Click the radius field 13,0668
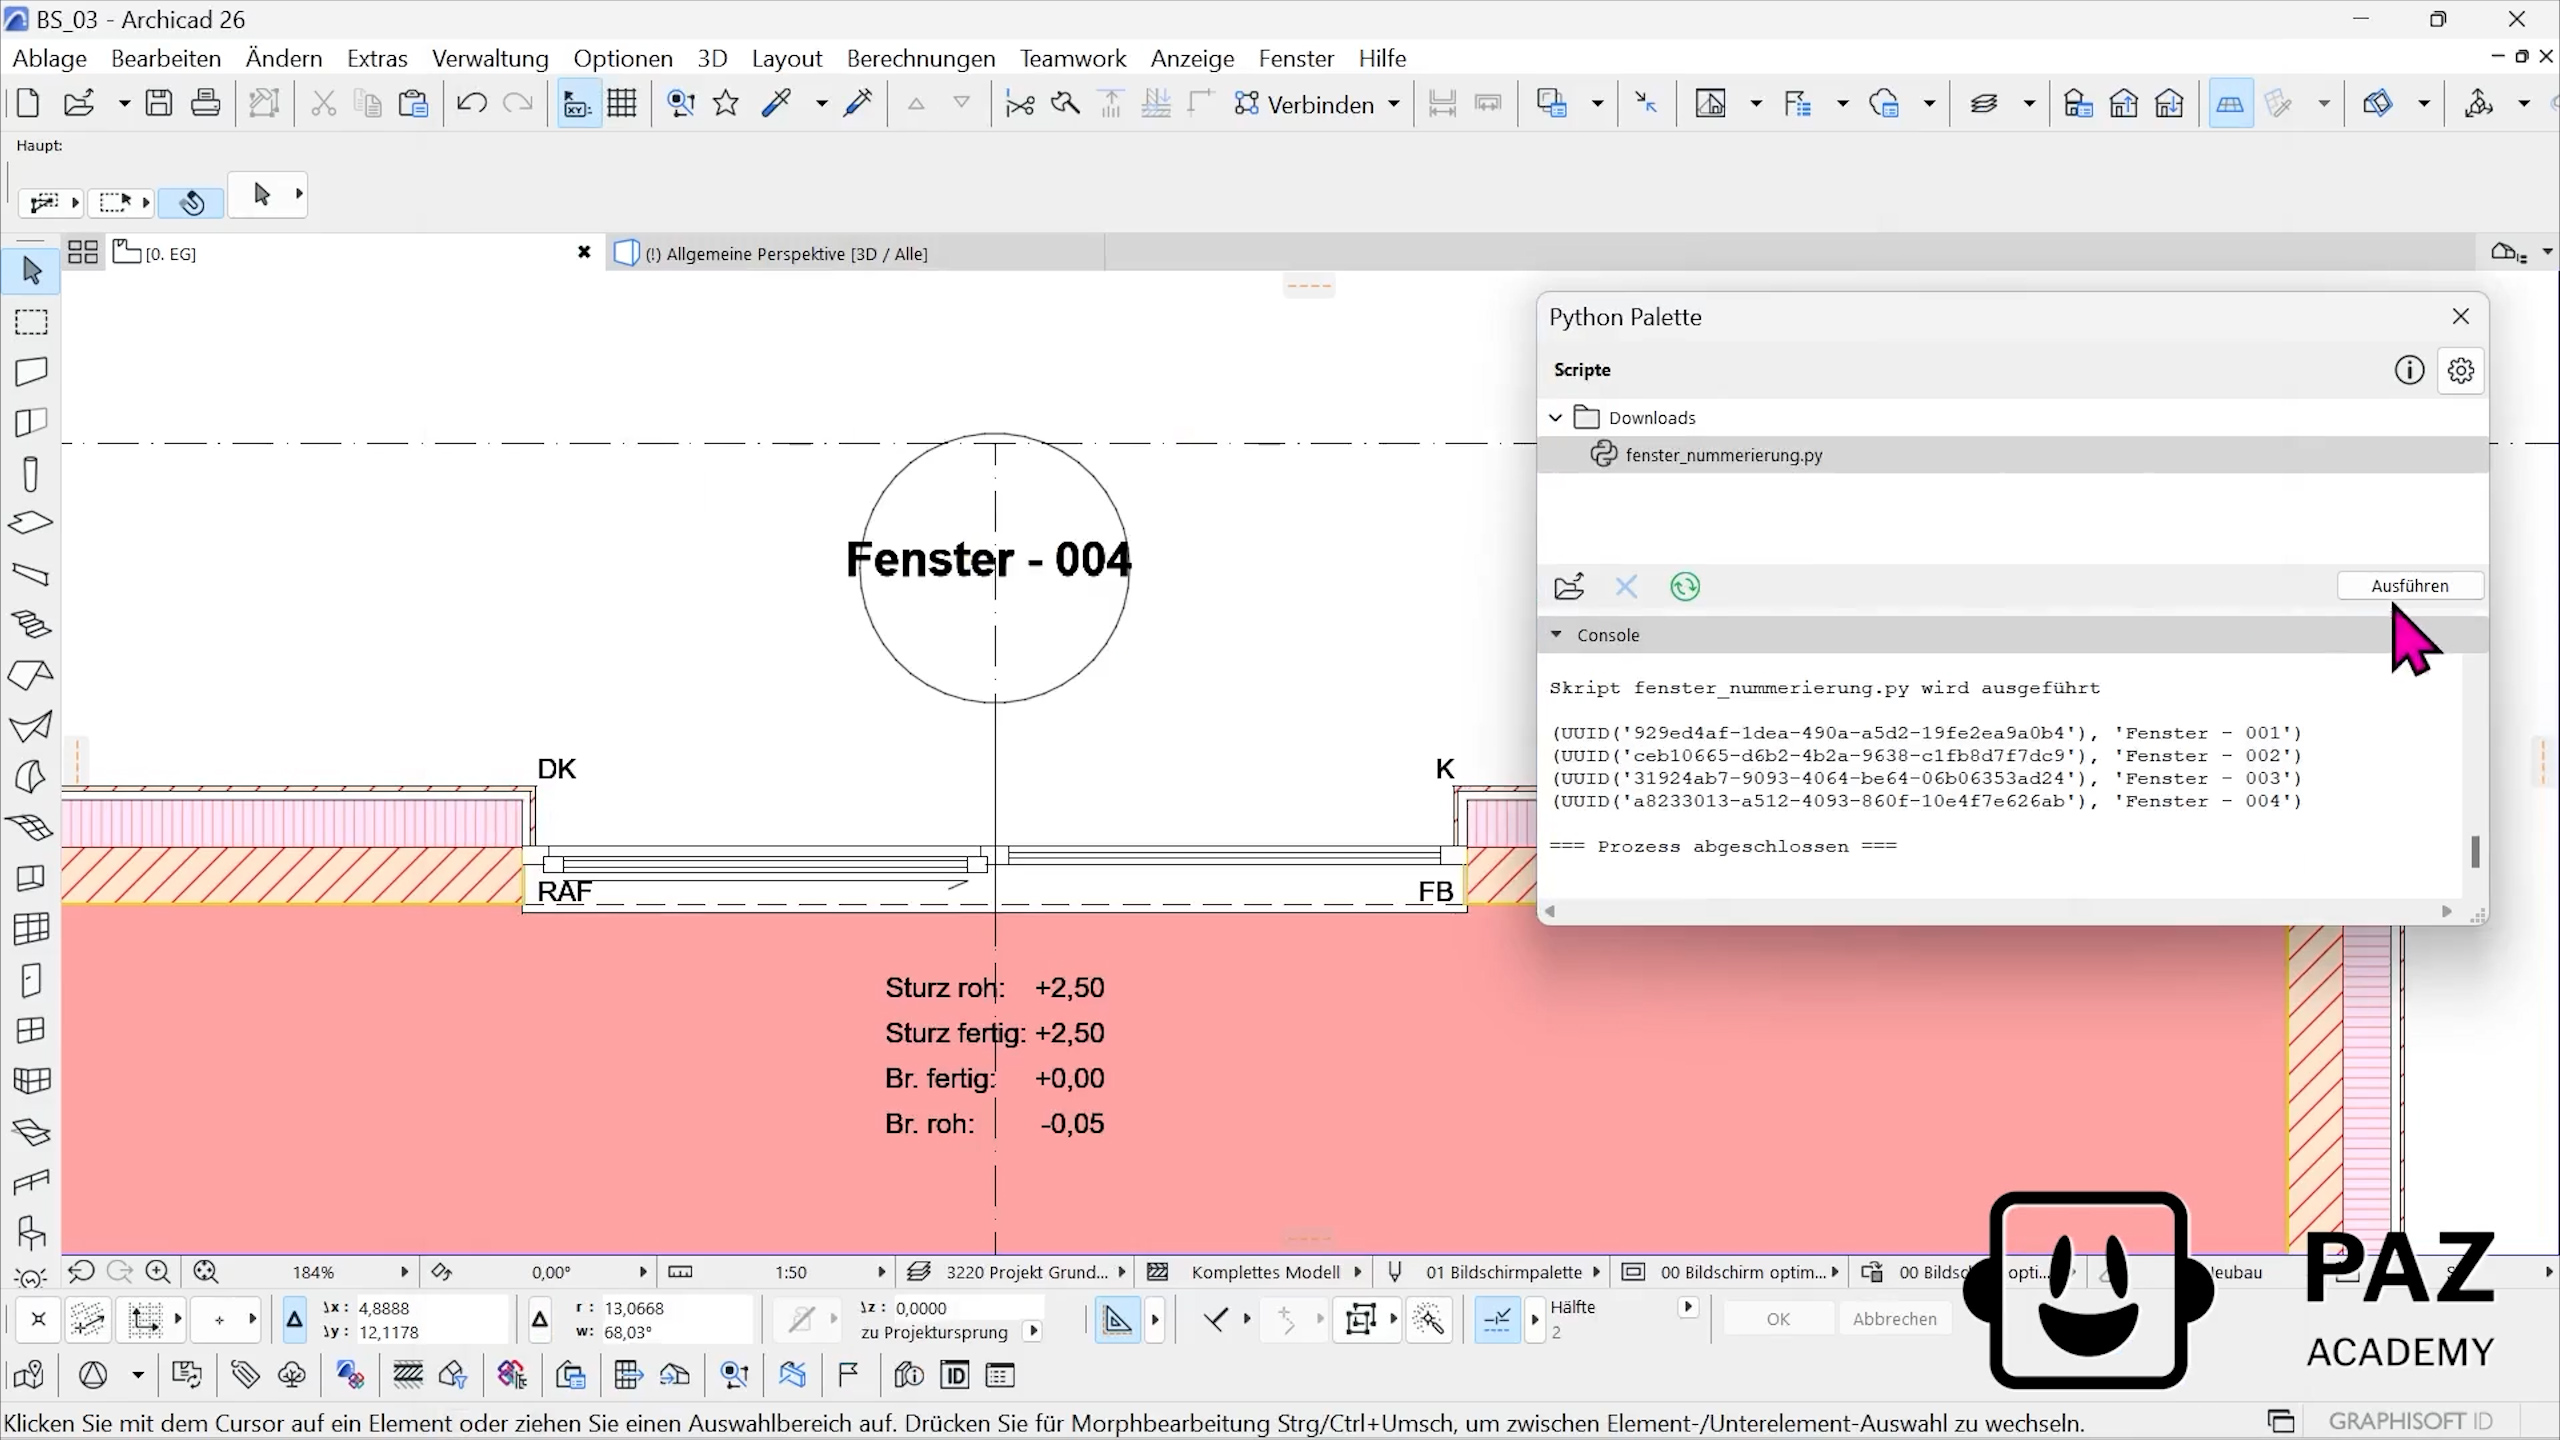Viewport: 2560px width, 1440px height. click(x=676, y=1308)
